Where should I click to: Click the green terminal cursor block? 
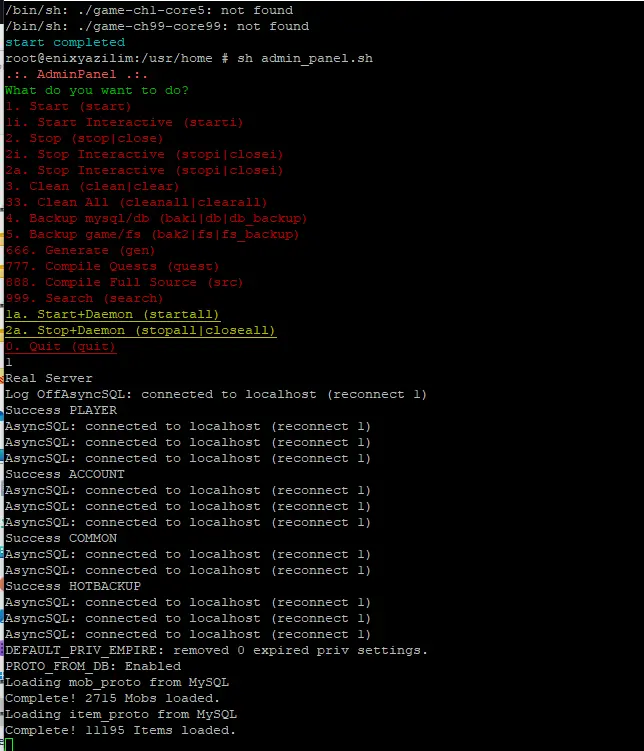(x=8, y=745)
